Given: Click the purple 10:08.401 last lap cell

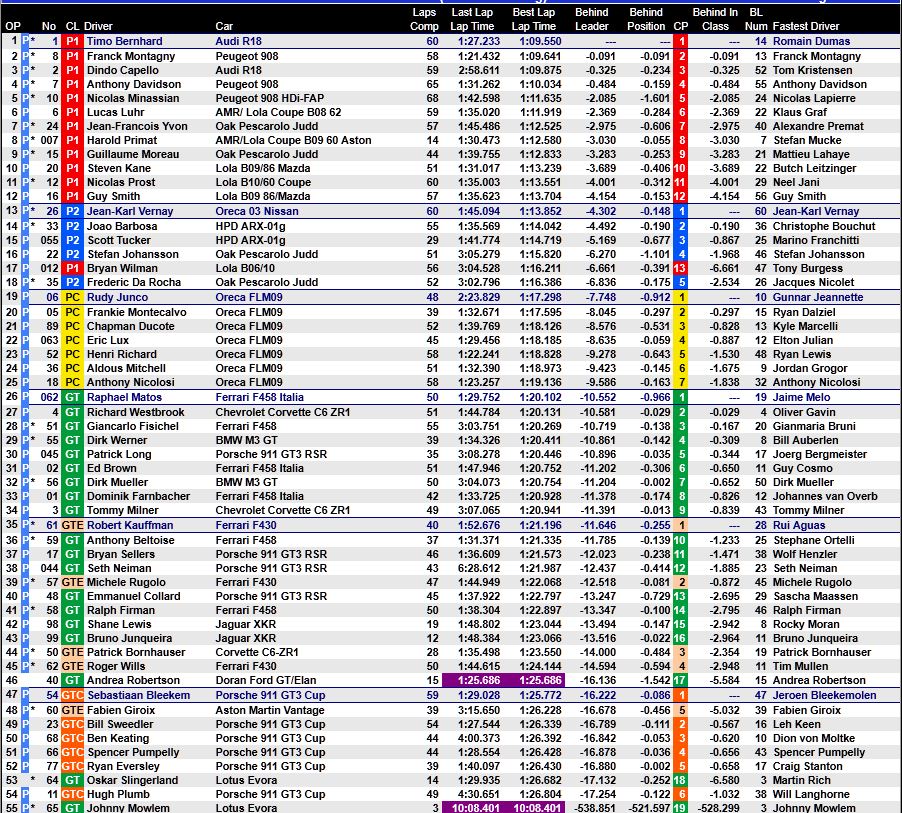Looking at the screenshot, I should 473,808.
